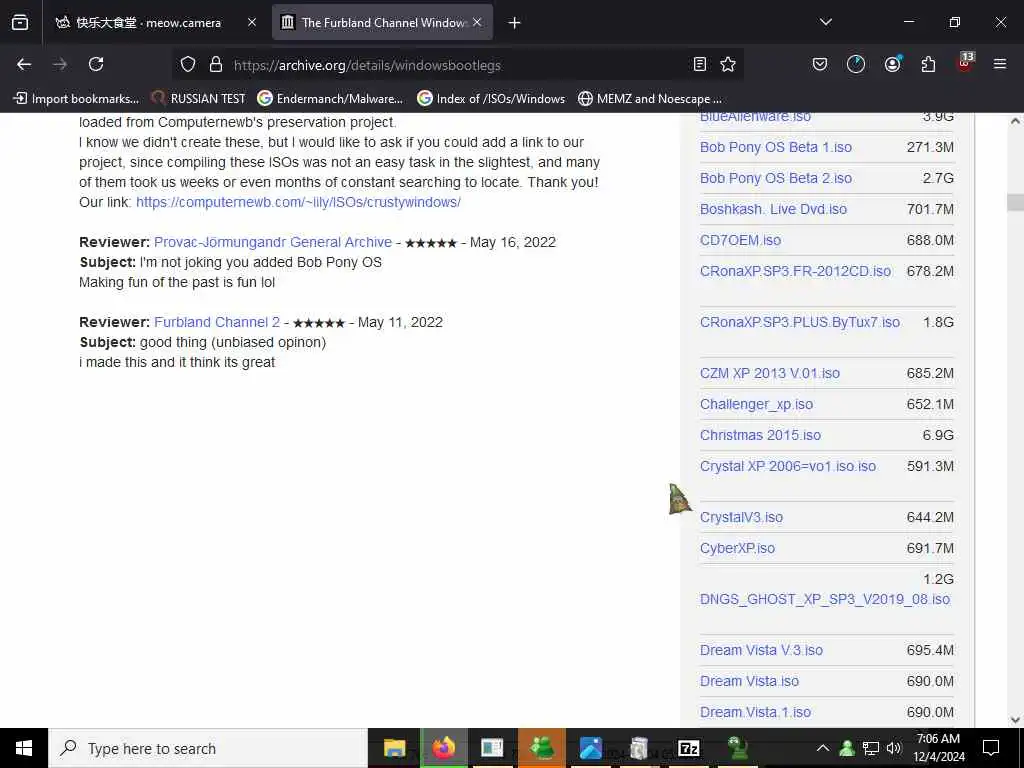This screenshot has width=1024, height=768.
Task: Click page scrollbar down arrow
Action: coord(1015,720)
